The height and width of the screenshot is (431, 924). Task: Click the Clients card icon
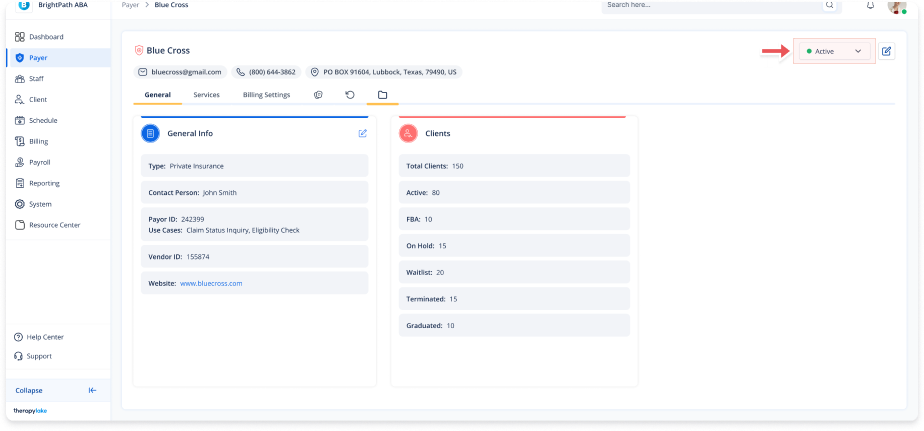tap(408, 133)
